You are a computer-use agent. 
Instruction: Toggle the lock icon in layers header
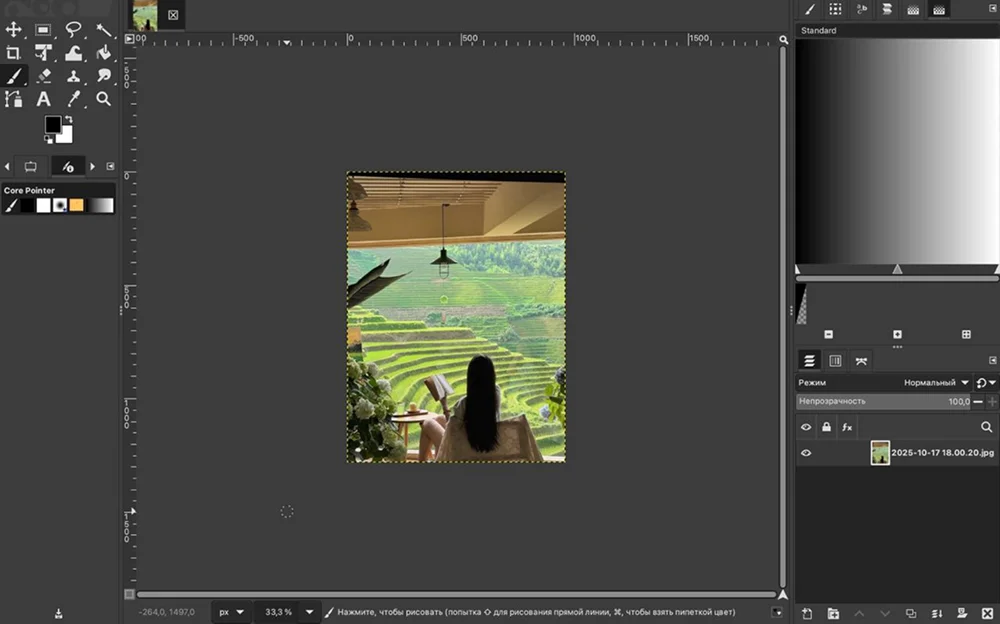(x=826, y=427)
